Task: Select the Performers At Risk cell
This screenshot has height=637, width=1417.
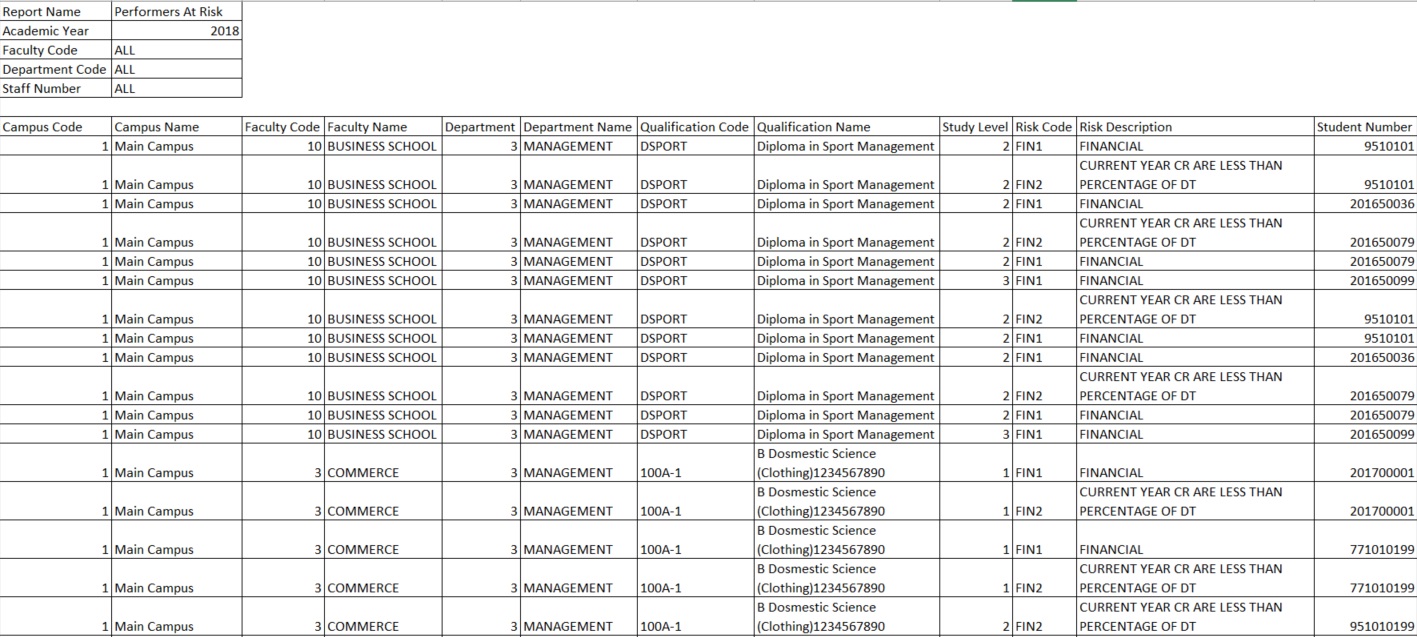Action: click(176, 12)
